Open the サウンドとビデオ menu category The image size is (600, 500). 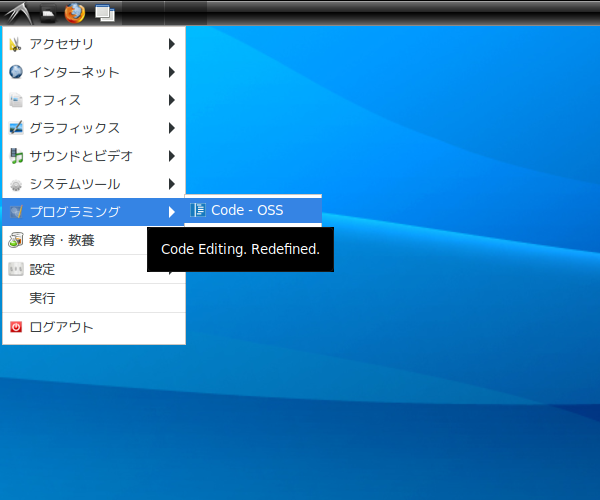pyautogui.click(x=94, y=156)
